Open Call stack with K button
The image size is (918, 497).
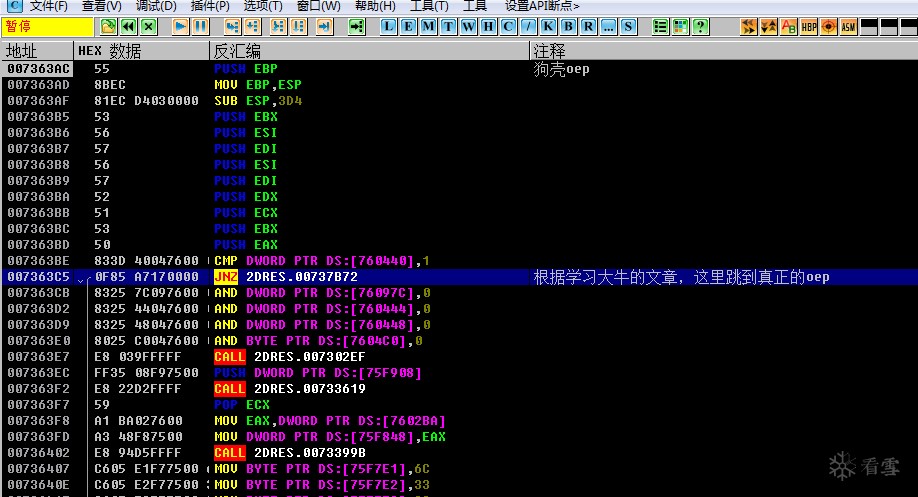tap(548, 26)
